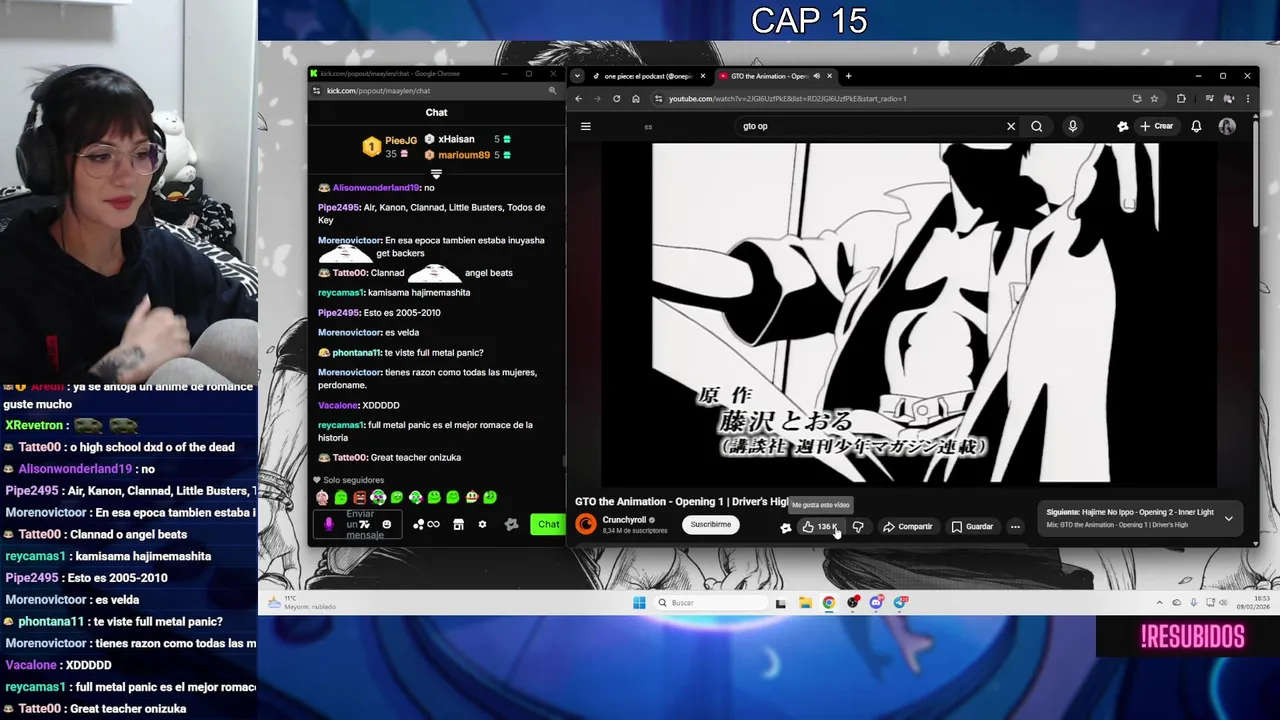Like the GTO opening video
The width and height of the screenshot is (1280, 720).
coord(820,527)
